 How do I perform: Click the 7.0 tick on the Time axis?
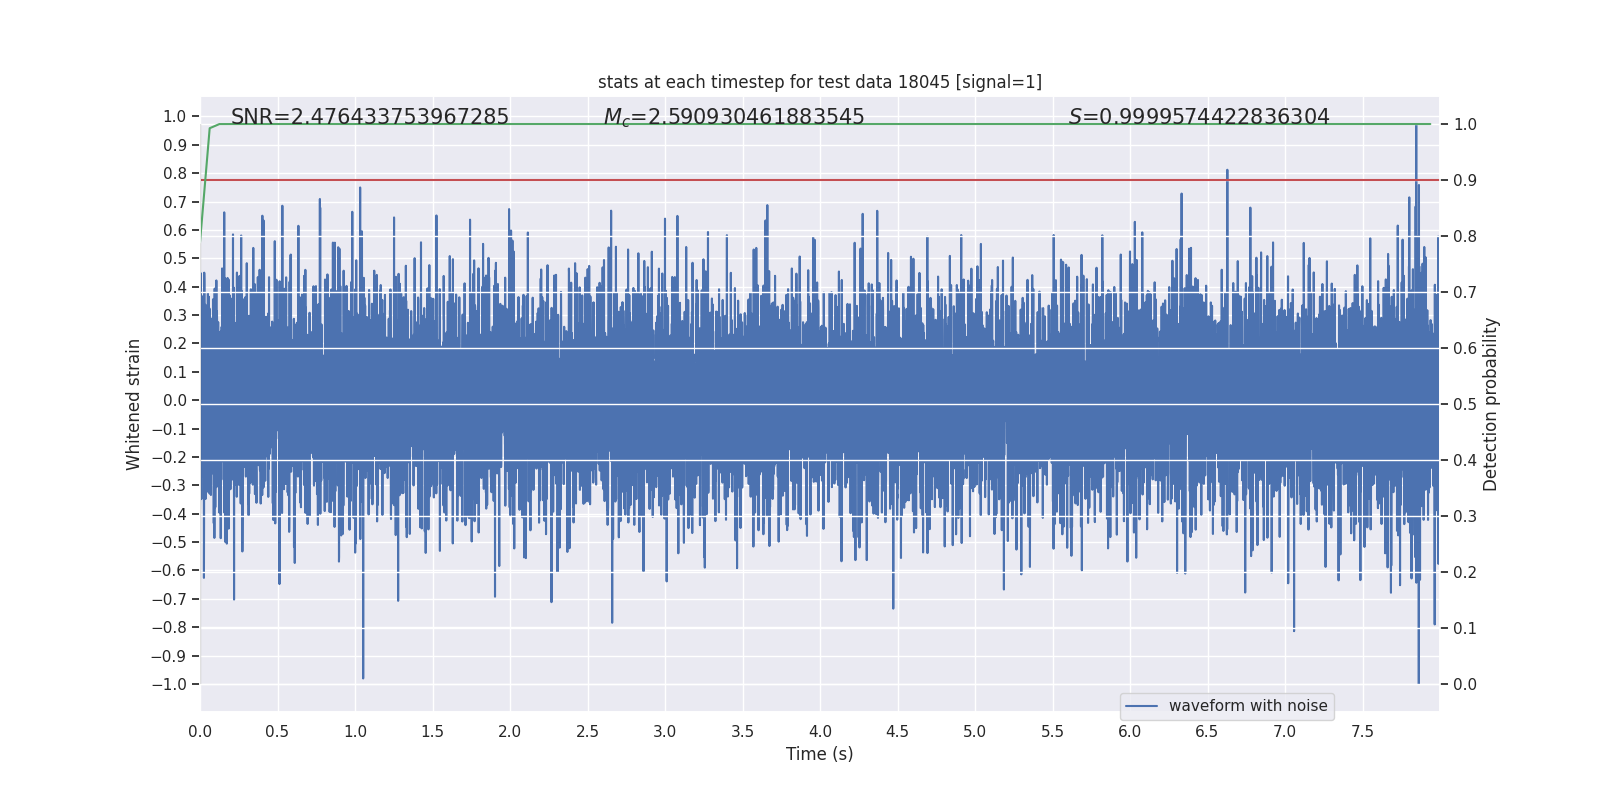(1285, 731)
